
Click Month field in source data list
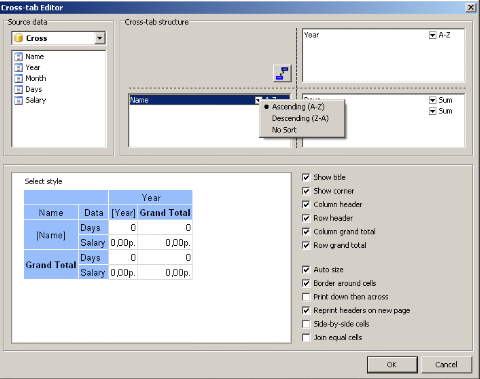[36, 79]
